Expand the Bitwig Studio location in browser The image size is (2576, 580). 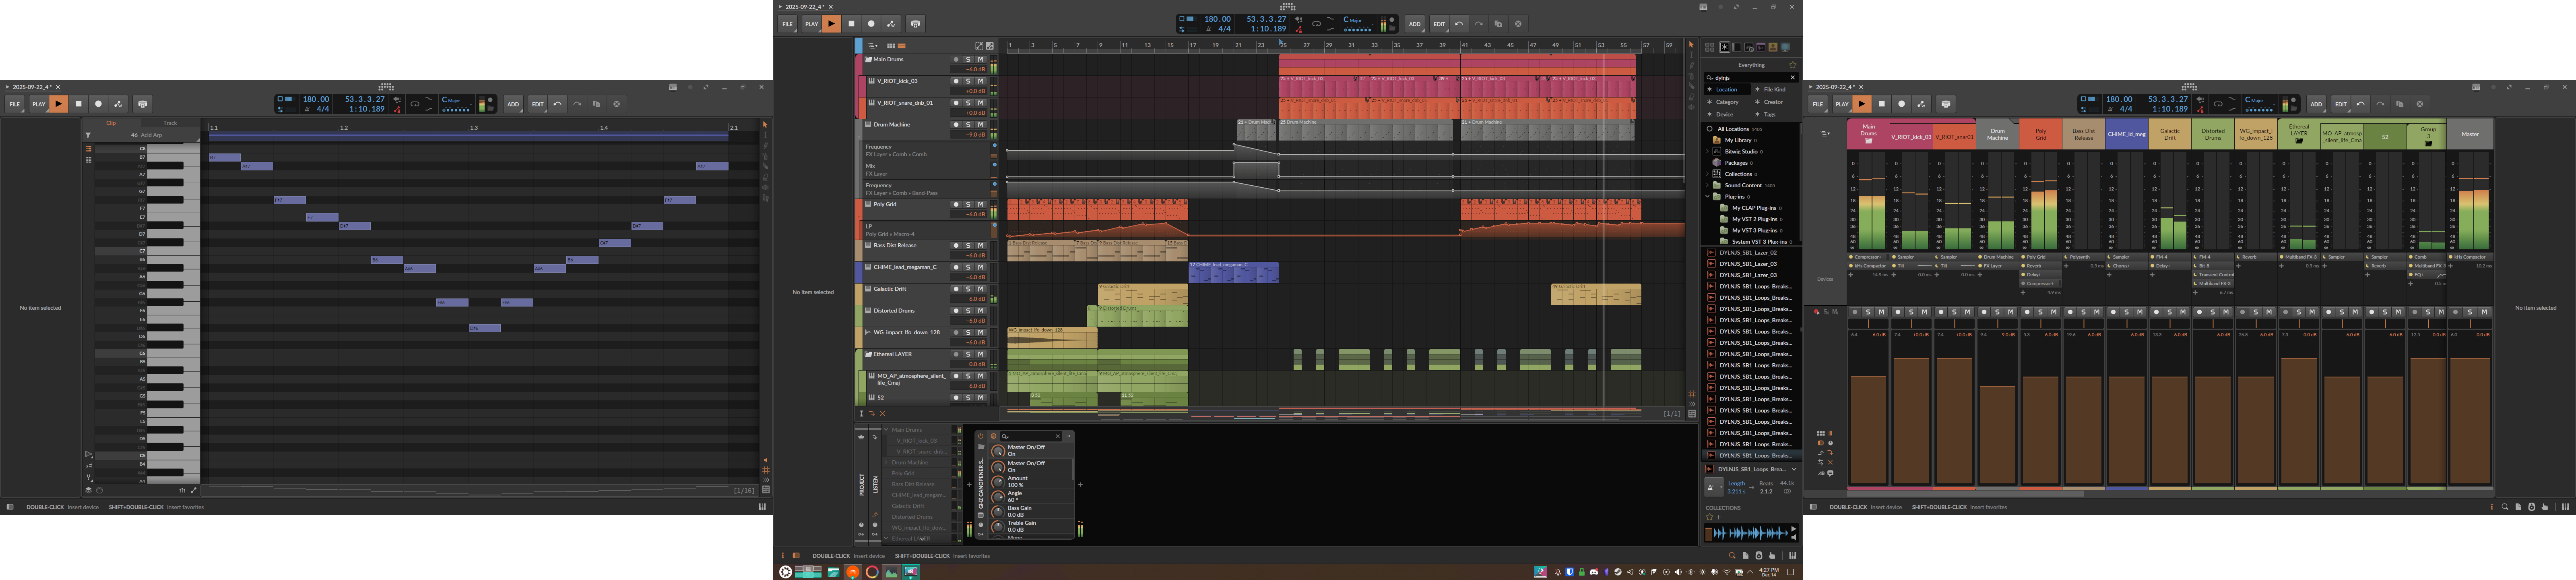click(1708, 151)
